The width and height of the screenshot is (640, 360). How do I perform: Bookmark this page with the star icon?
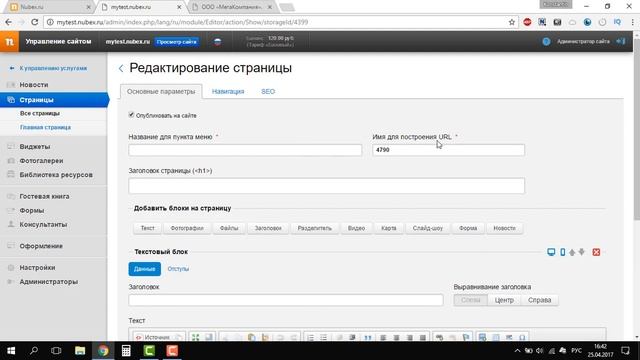tap(511, 22)
